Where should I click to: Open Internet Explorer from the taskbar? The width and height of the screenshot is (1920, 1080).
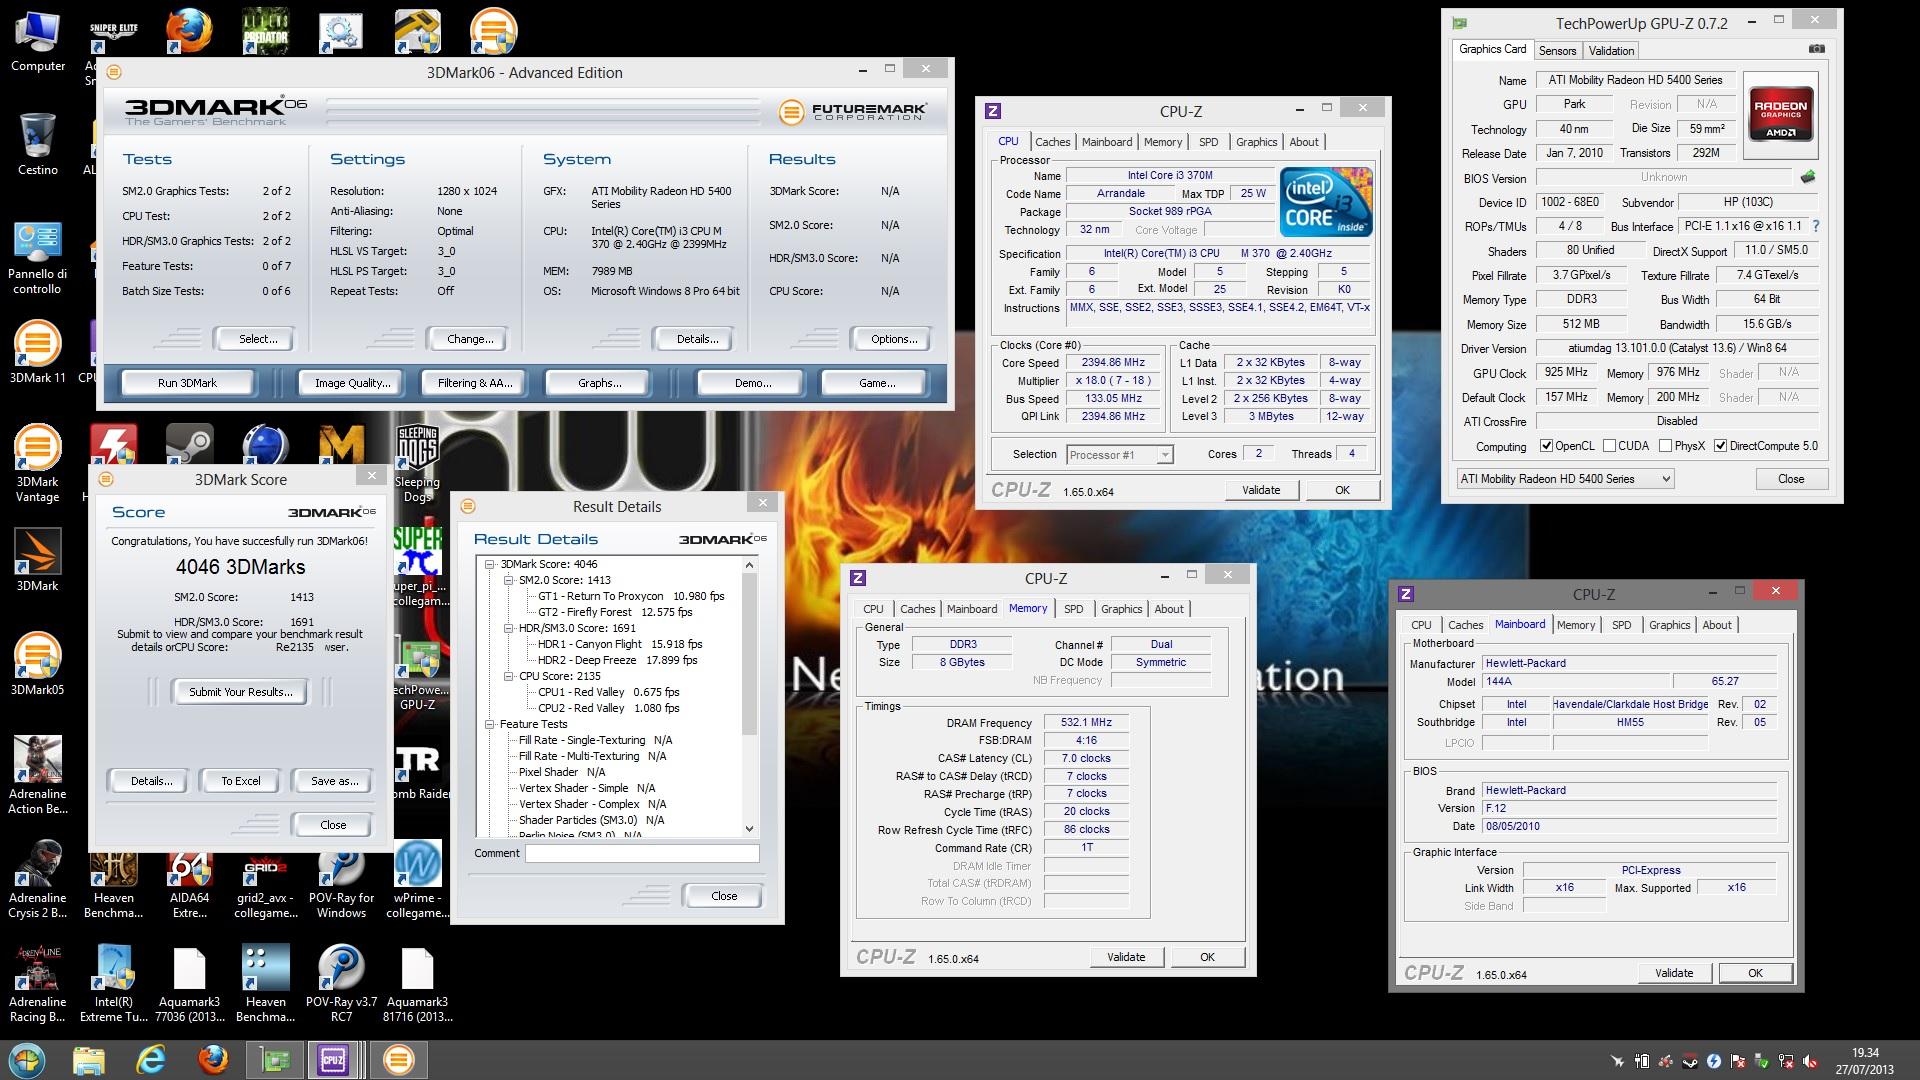click(x=152, y=1059)
